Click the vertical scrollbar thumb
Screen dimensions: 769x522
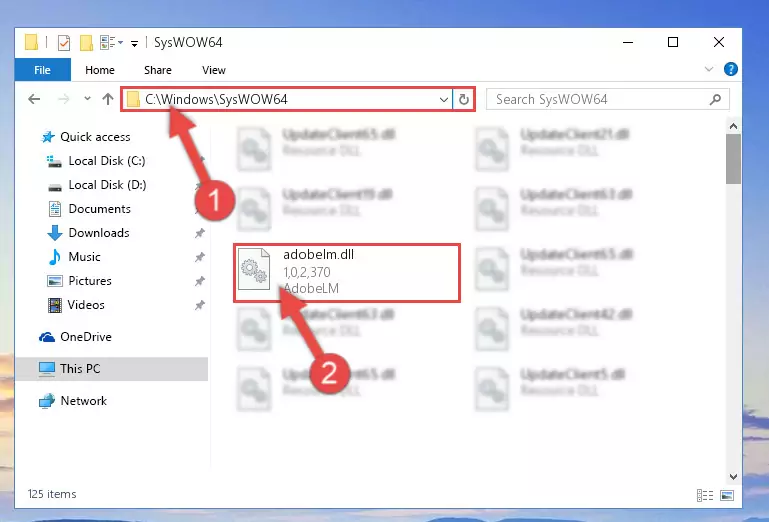(733, 159)
